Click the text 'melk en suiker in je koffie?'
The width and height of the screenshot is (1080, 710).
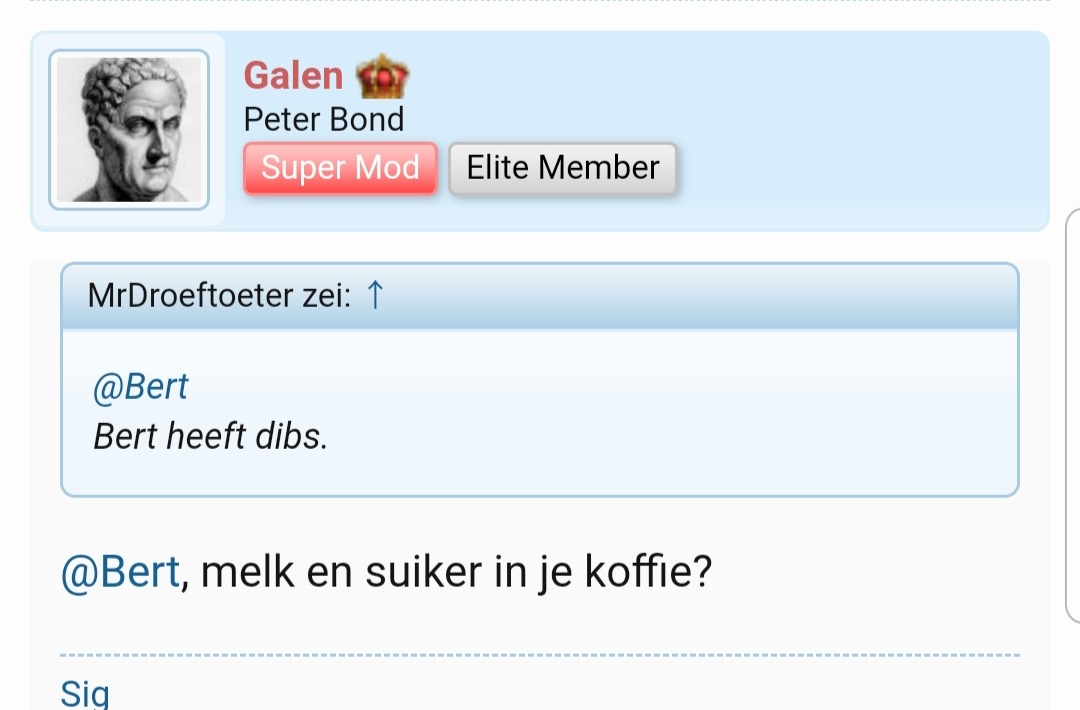(x=456, y=573)
